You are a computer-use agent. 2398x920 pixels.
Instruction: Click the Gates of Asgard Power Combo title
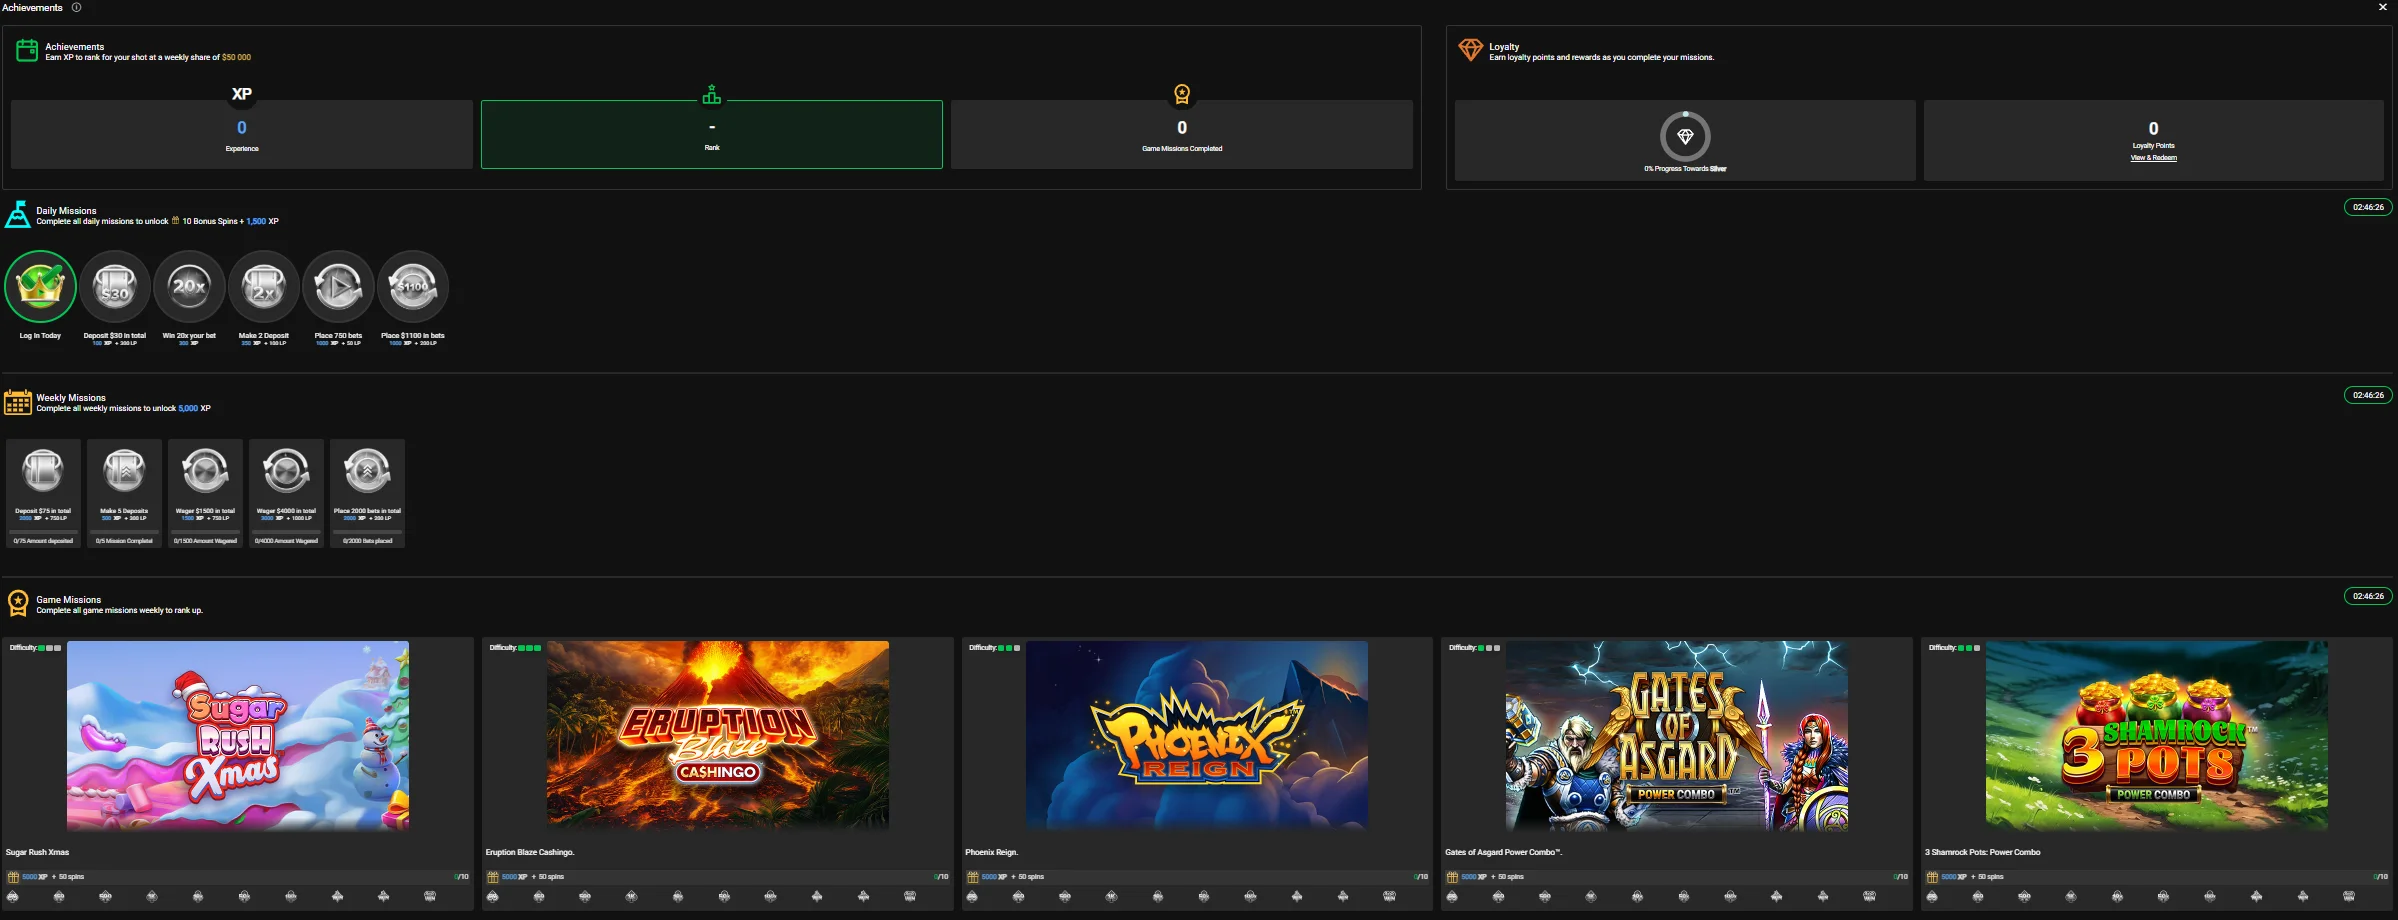[x=1503, y=853]
